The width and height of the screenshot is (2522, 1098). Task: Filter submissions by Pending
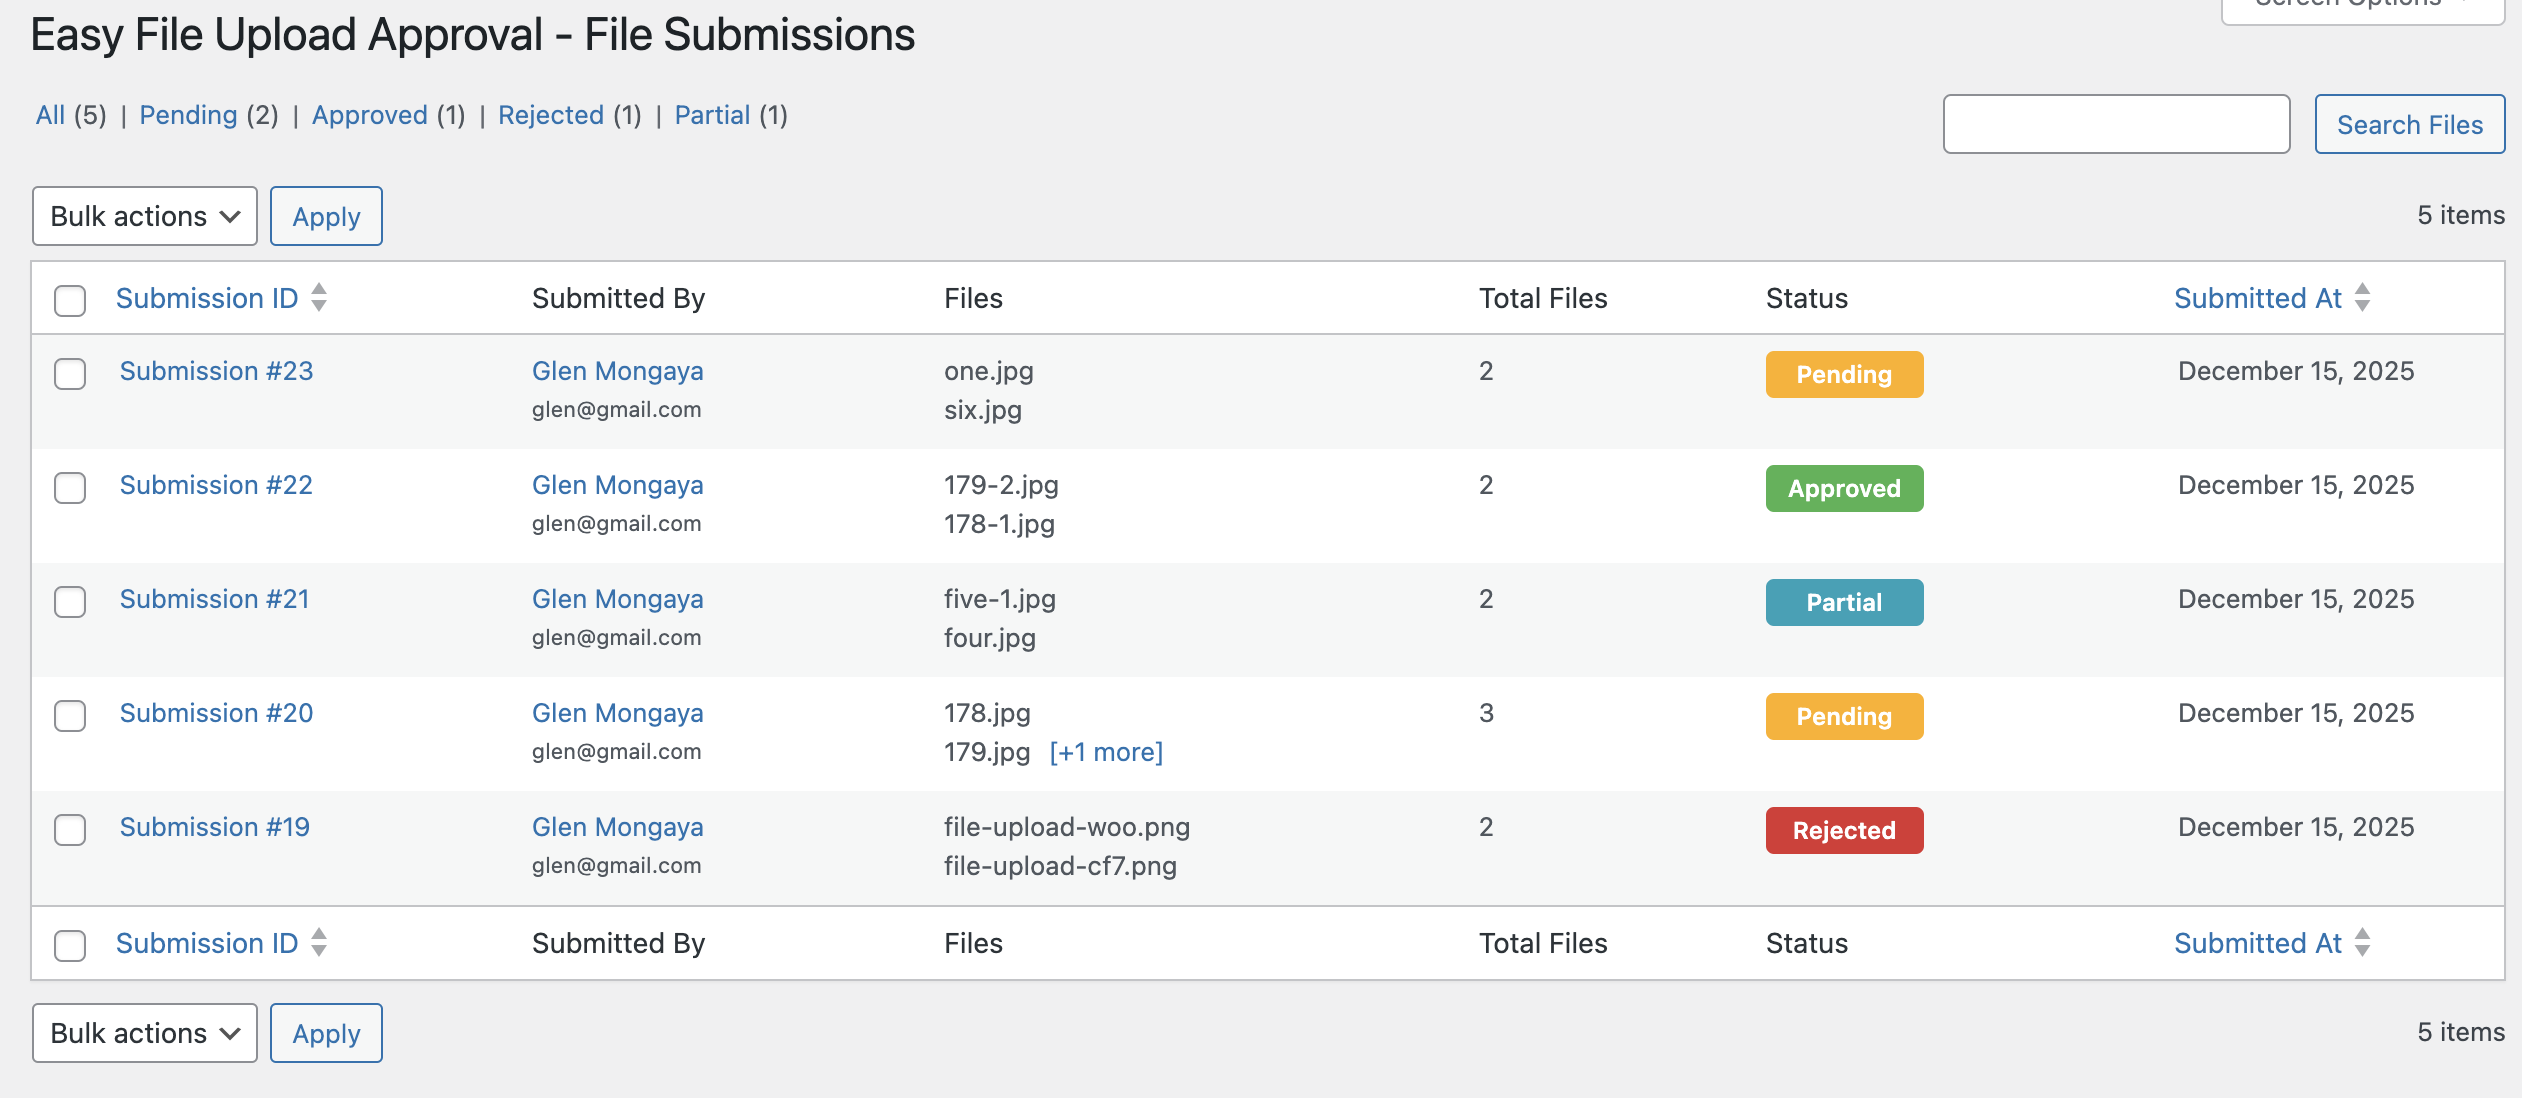point(189,115)
